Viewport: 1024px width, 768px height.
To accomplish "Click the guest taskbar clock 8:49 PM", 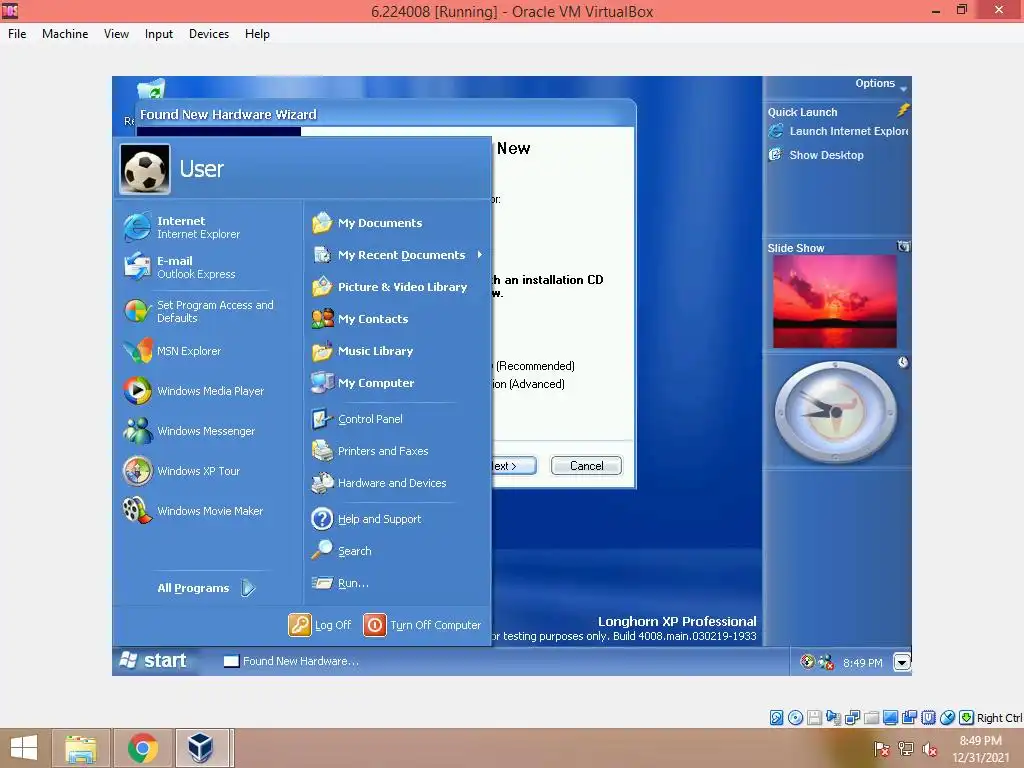I will click(x=862, y=663).
